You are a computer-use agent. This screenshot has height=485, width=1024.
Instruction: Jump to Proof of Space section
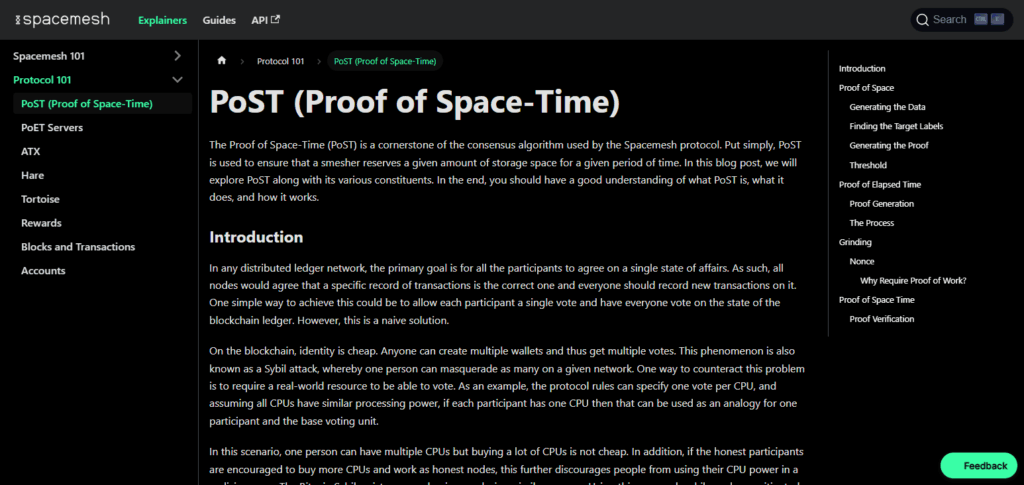click(866, 87)
